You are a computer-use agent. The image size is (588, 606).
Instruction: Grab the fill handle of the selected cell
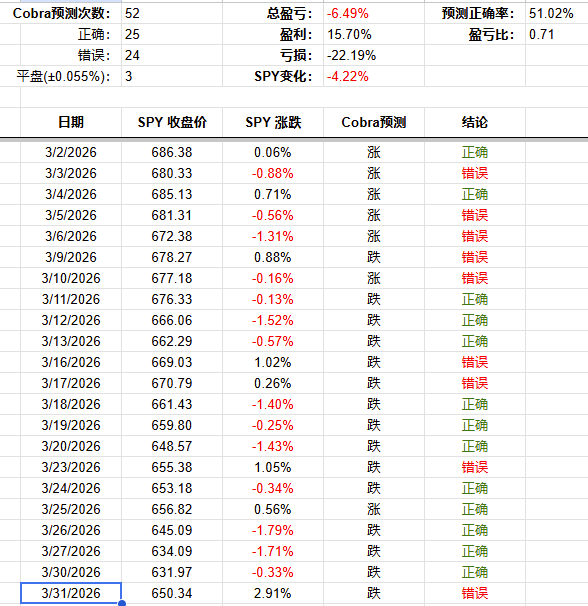122,603
